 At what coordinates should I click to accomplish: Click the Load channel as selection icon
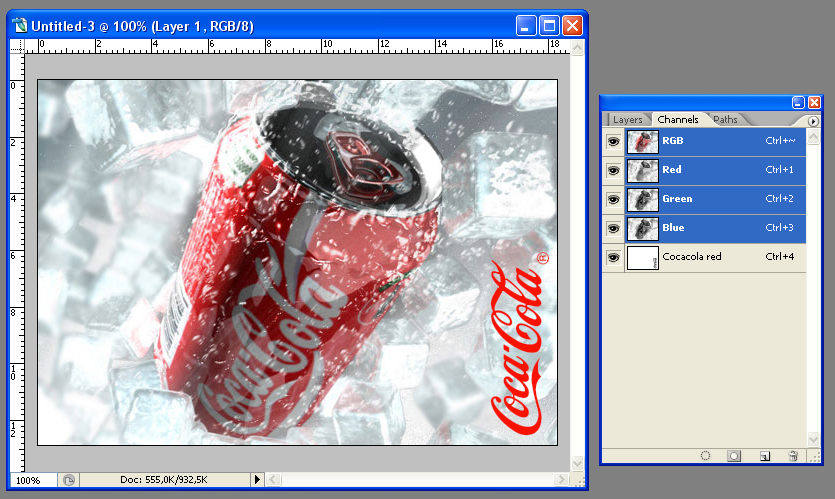coord(705,456)
